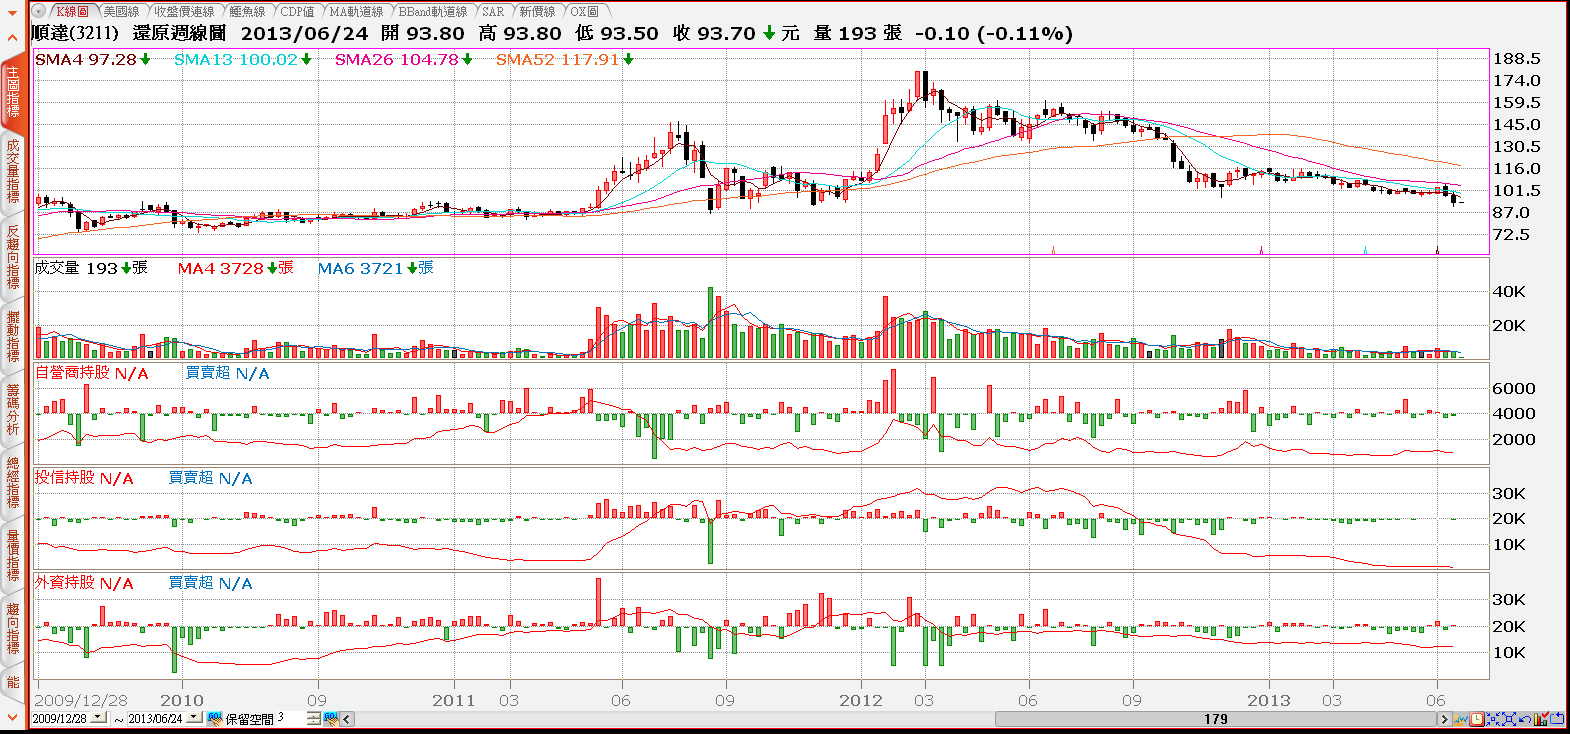
Task: Select the 擺動指標 sidebar tab
Action: tap(12, 336)
